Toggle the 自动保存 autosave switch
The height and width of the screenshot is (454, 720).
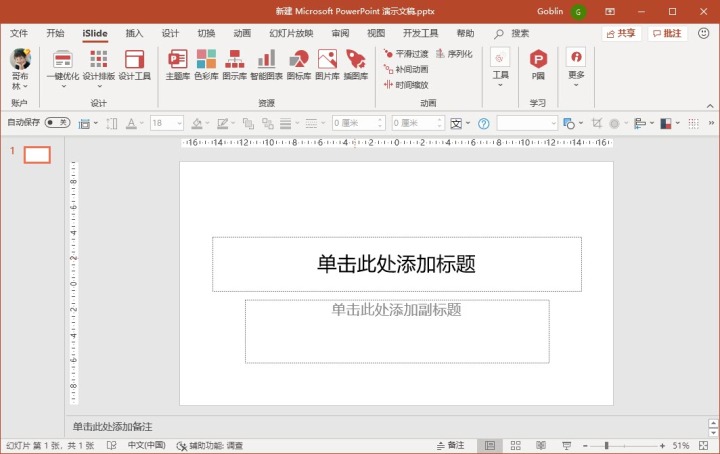point(57,123)
